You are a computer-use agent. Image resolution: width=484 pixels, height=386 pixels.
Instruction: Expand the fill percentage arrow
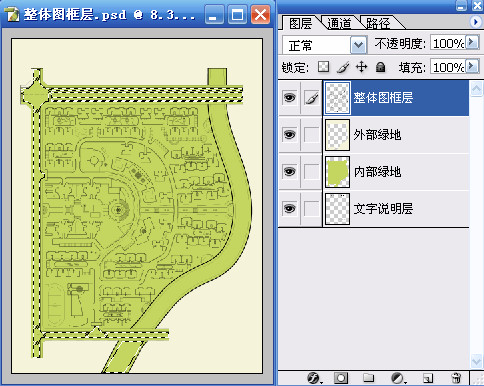[472, 66]
